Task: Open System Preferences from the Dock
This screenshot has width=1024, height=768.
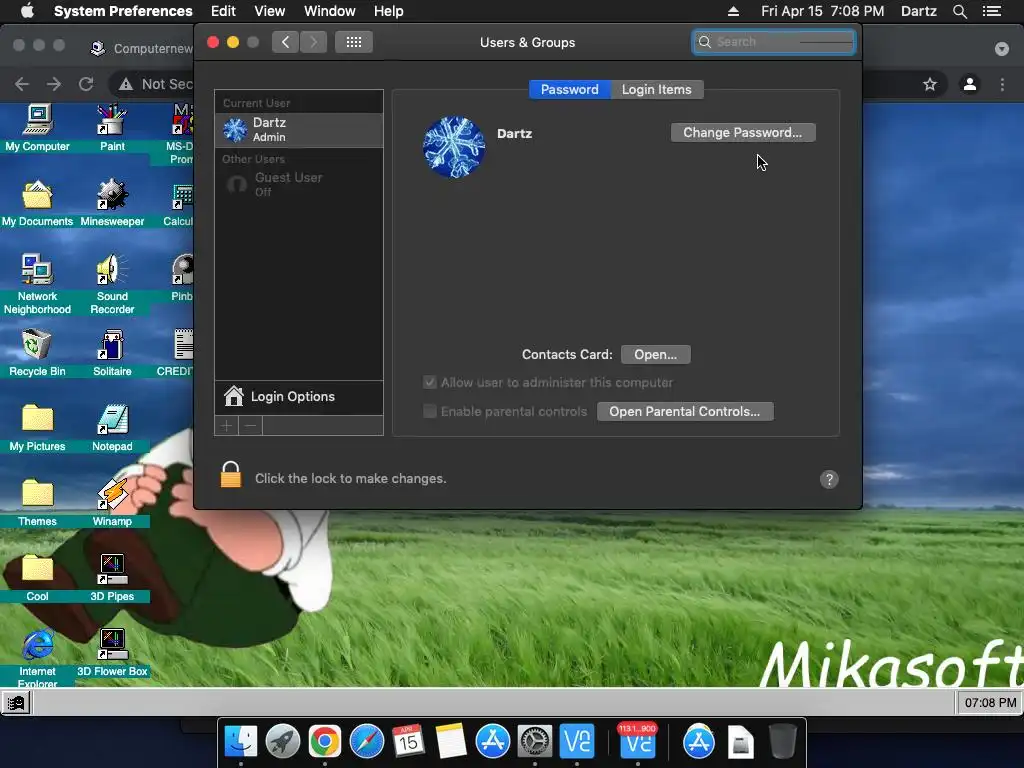Action: coord(535,742)
